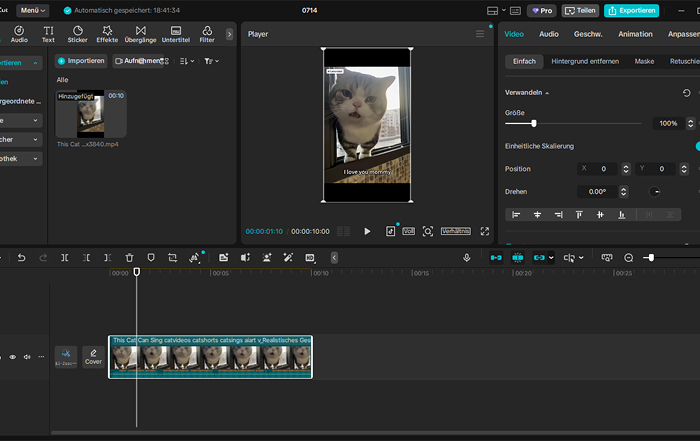
Task: Open the Untertitel captions panel
Action: (x=176, y=34)
